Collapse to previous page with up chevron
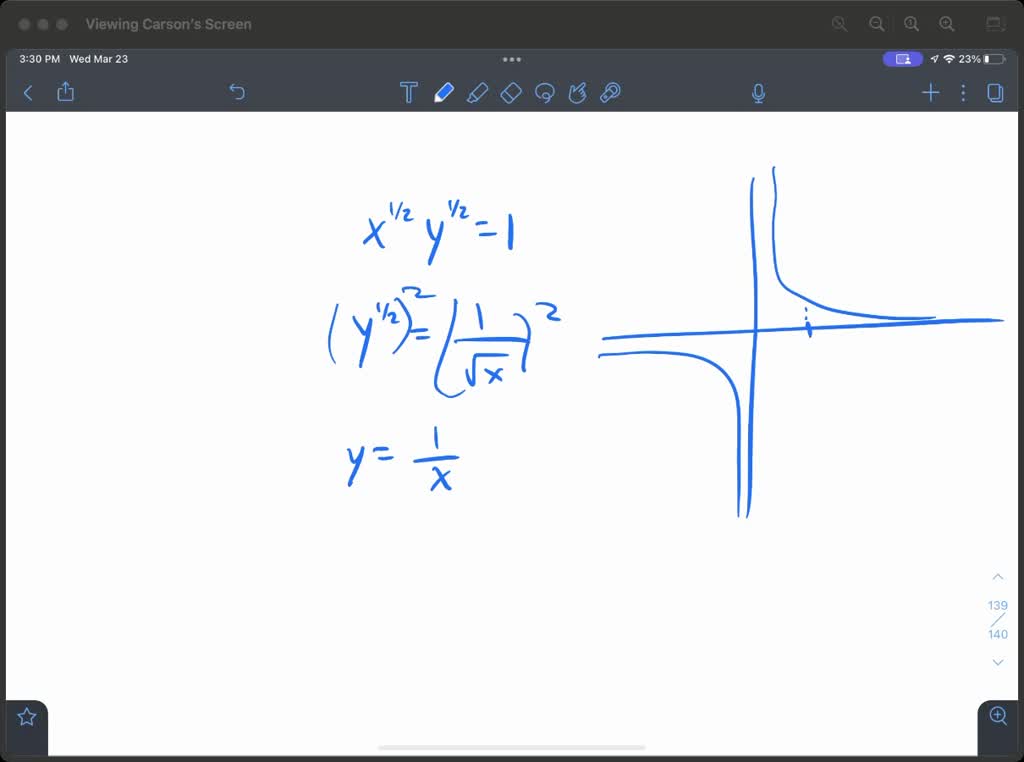This screenshot has width=1024, height=762. [x=997, y=576]
